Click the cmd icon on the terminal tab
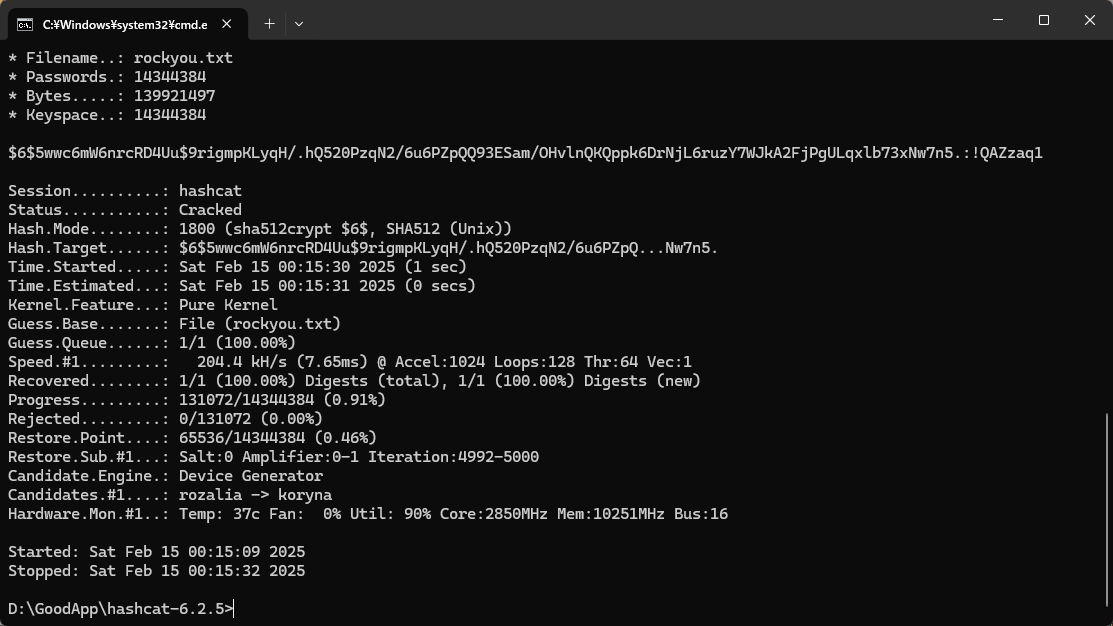This screenshot has height=626, width=1113. [25, 24]
